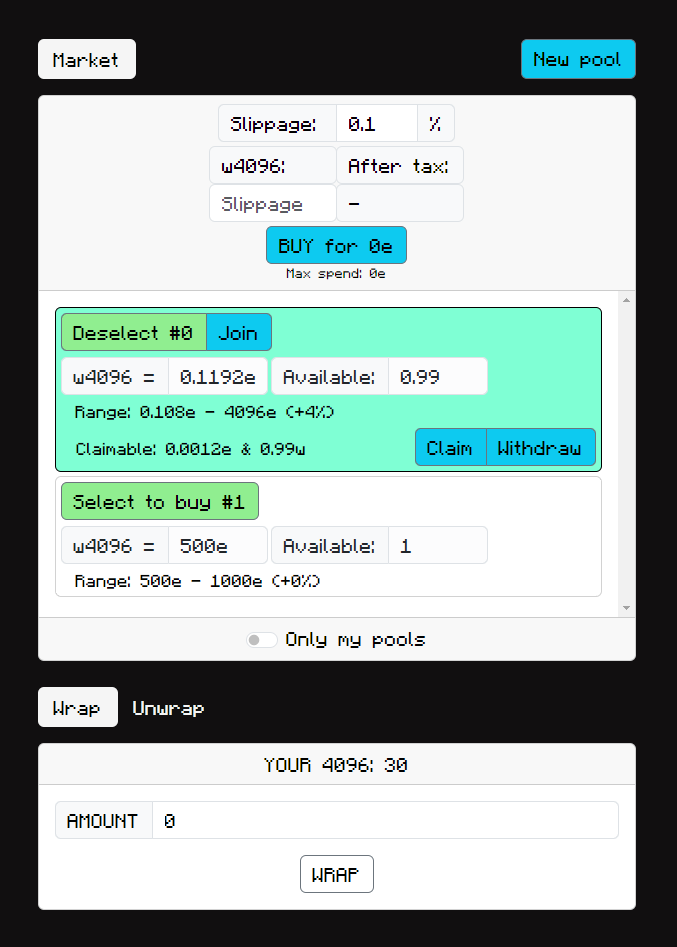
Task: Deselect pool #0
Action: click(133, 332)
